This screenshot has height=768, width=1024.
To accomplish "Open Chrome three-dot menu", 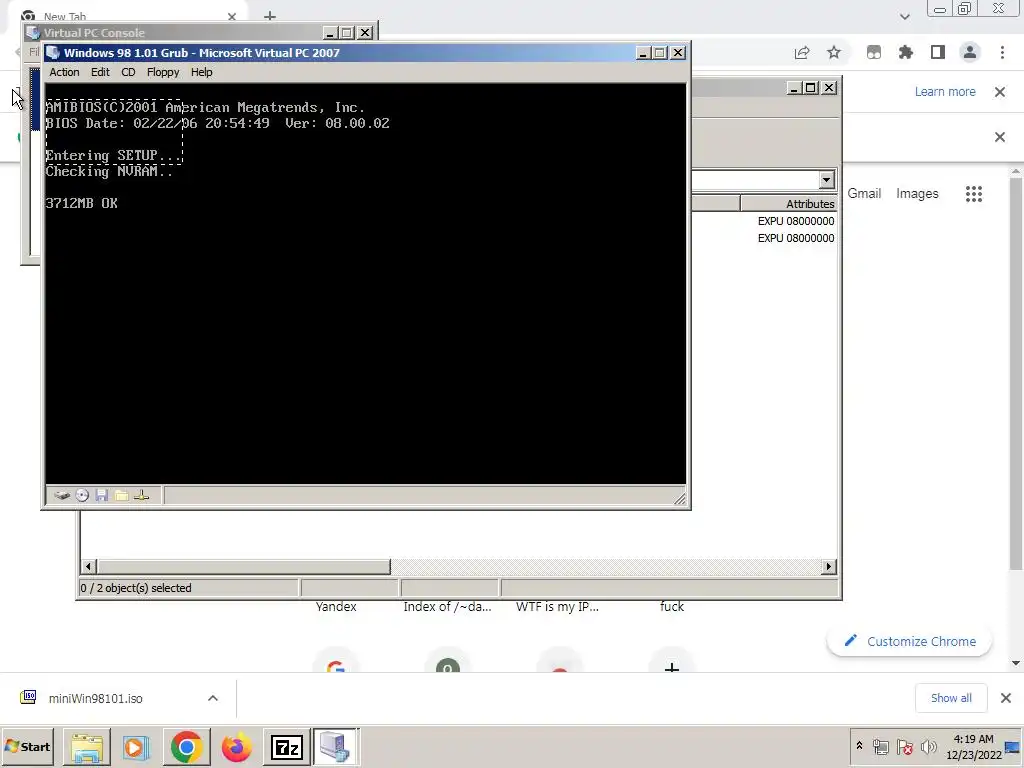I will point(1002,53).
